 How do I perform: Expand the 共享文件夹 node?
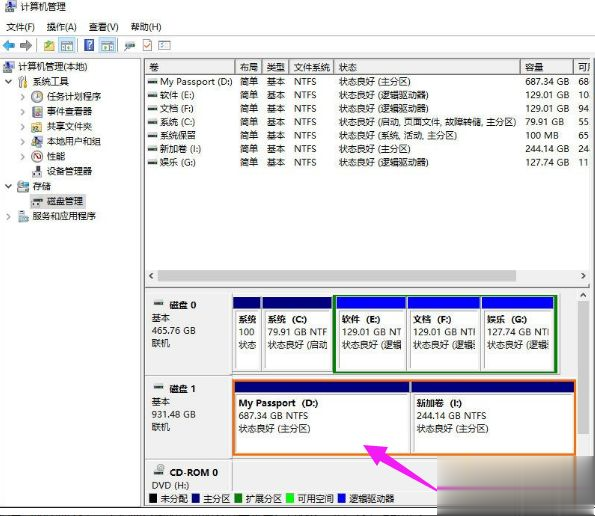(23, 126)
